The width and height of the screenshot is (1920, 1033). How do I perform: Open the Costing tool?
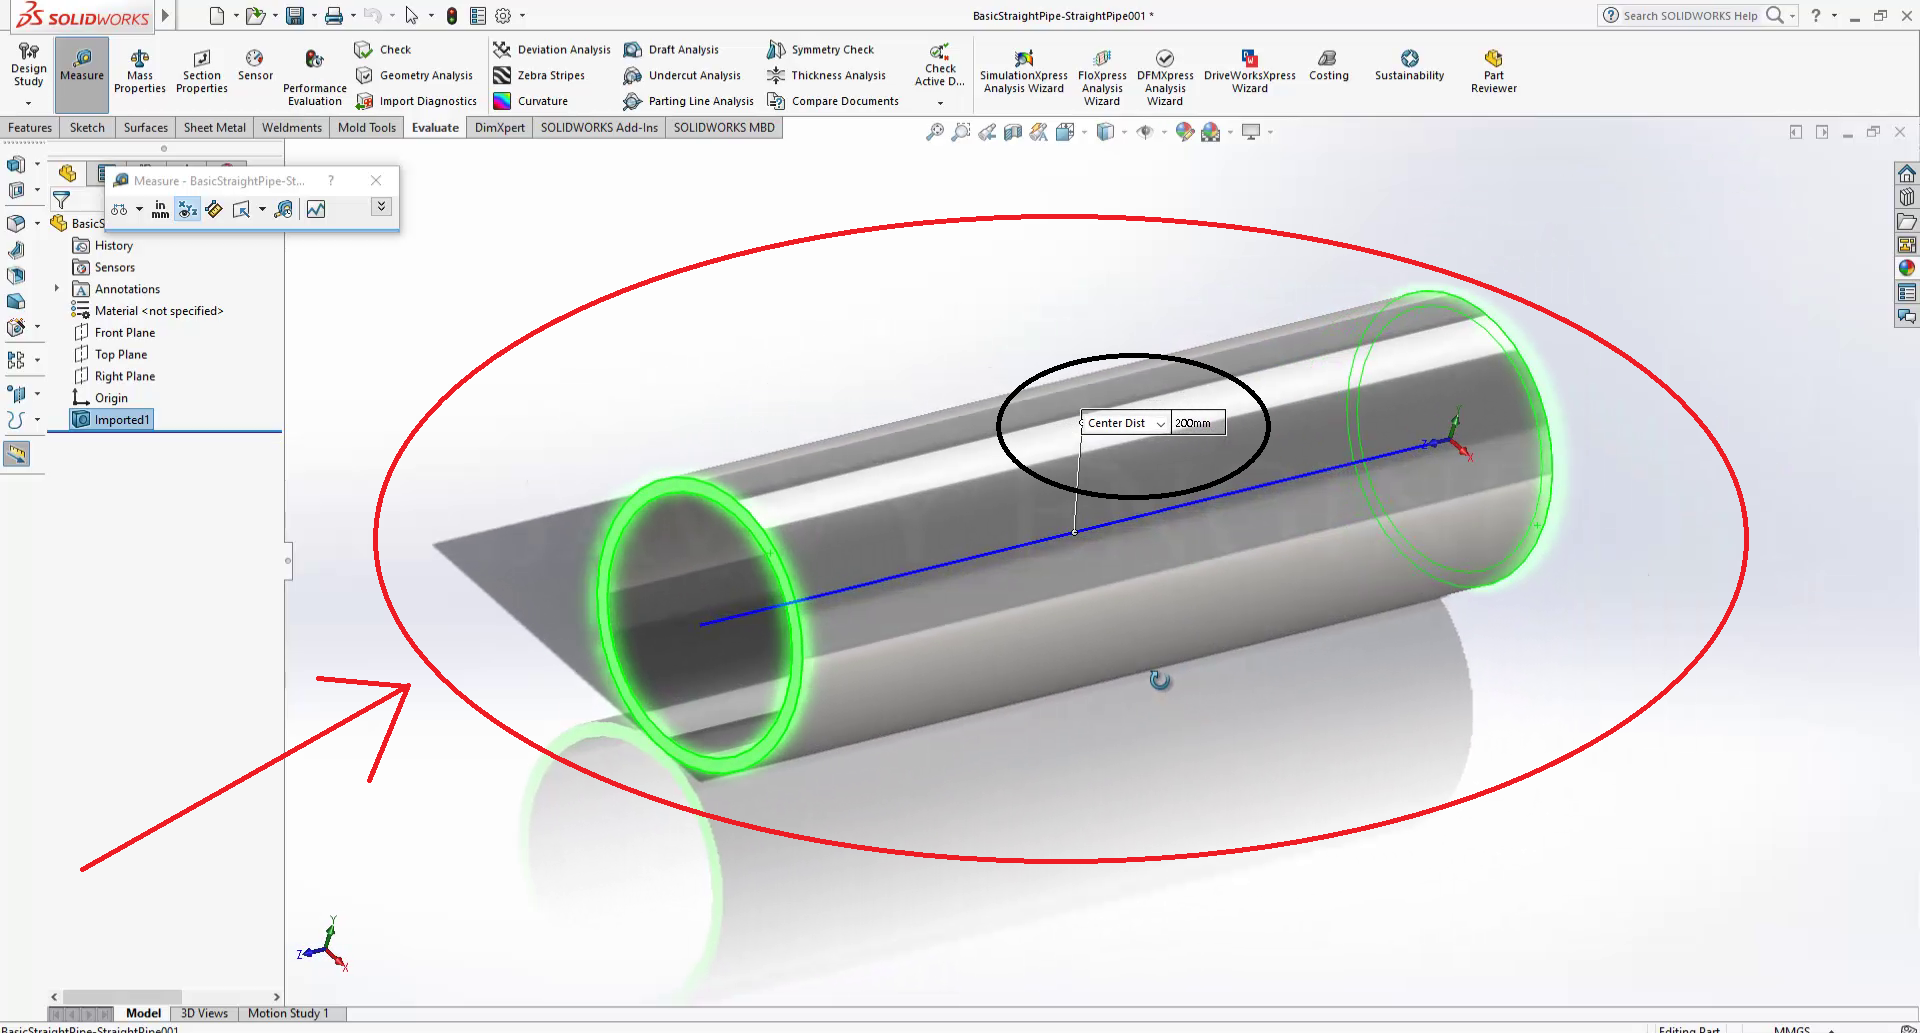(1328, 65)
